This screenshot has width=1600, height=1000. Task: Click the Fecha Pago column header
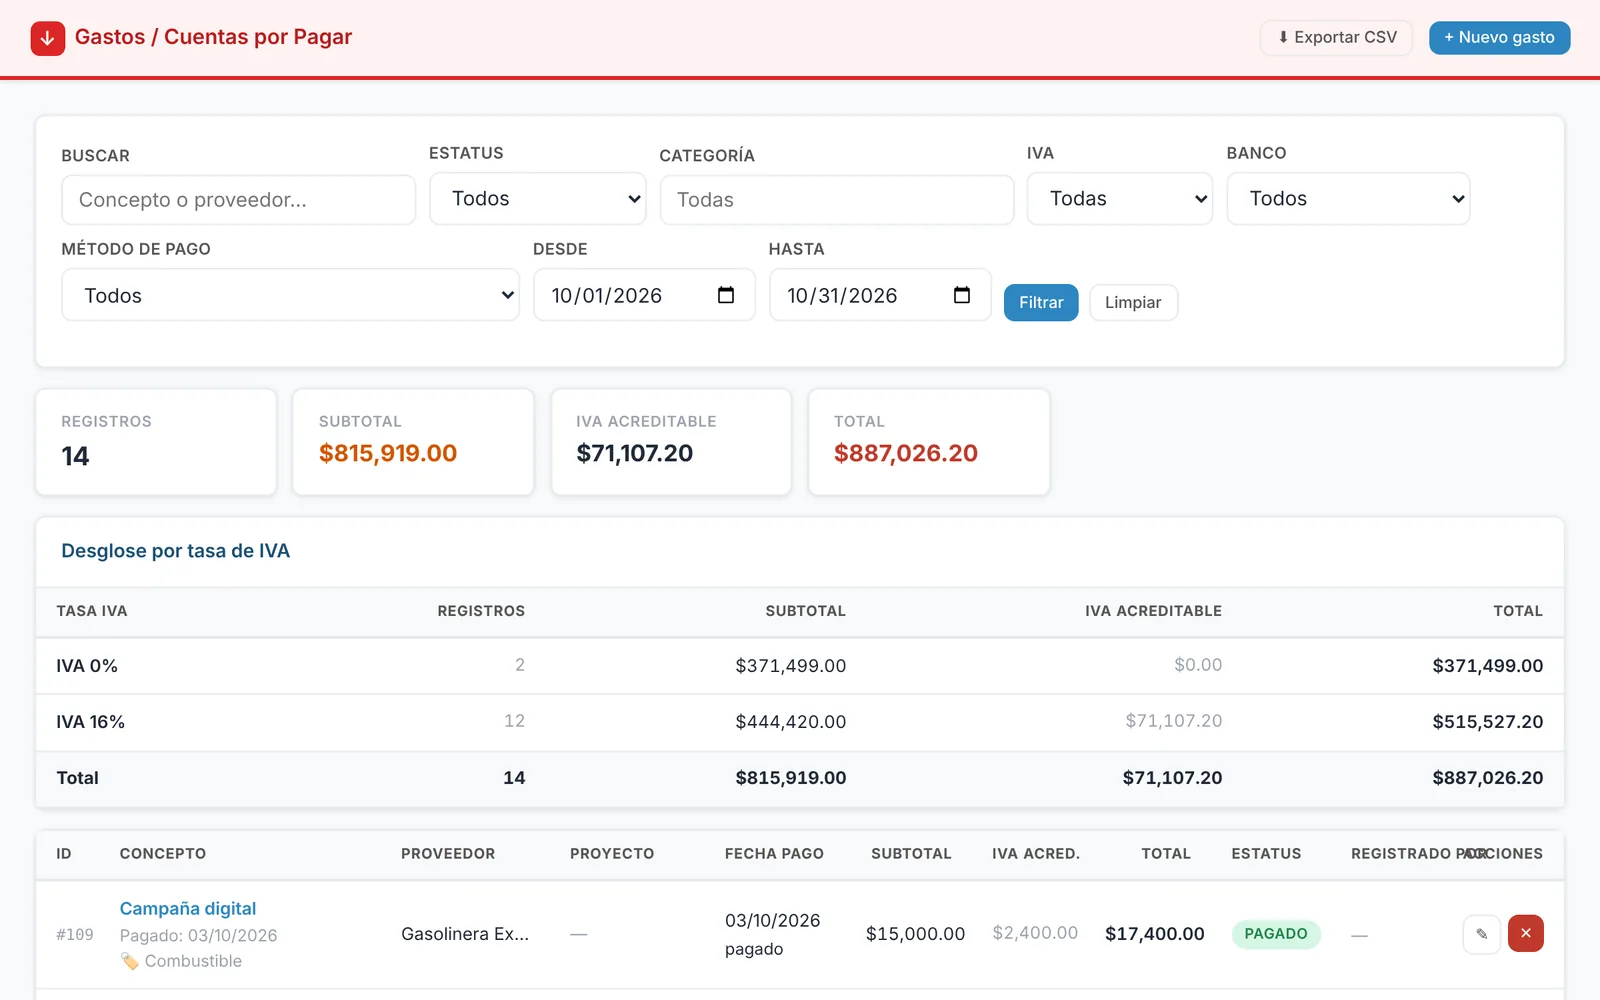pos(774,854)
